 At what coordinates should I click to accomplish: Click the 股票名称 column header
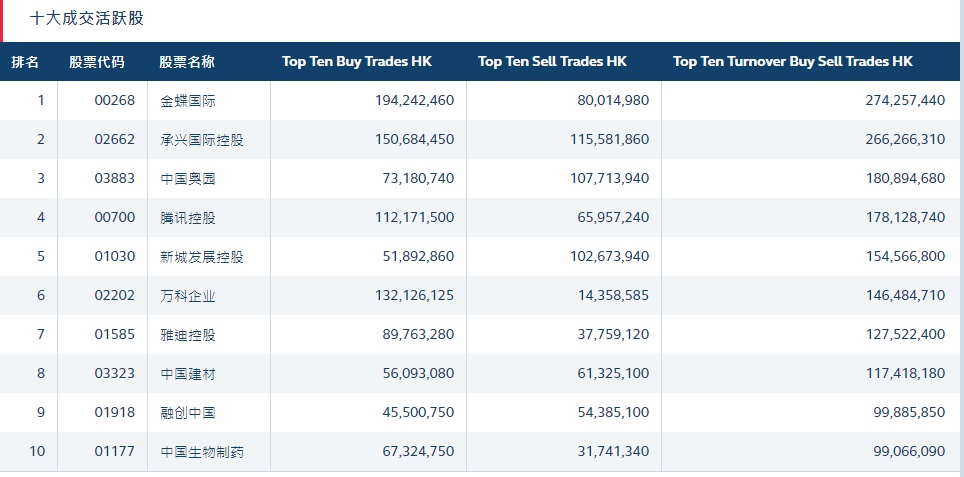pyautogui.click(x=187, y=61)
